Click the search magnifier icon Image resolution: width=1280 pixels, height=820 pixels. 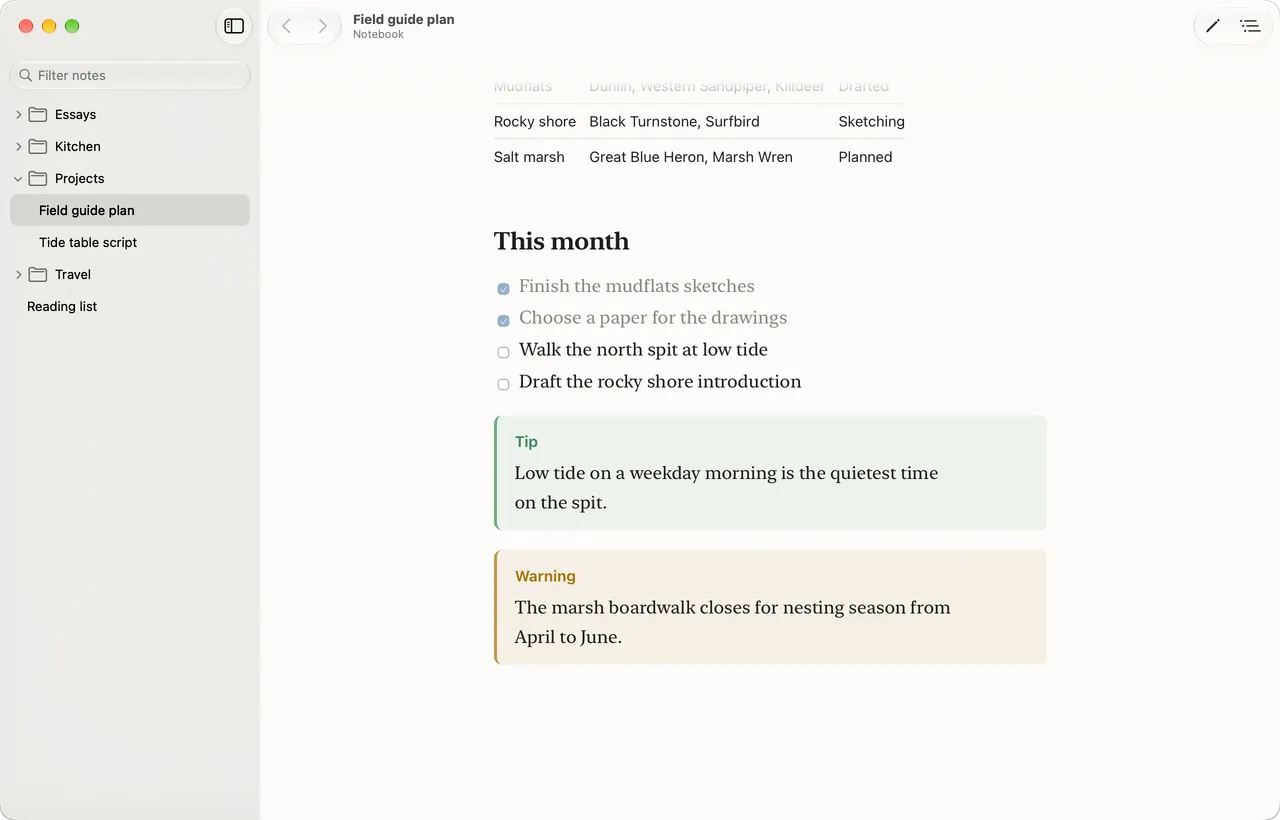point(26,75)
